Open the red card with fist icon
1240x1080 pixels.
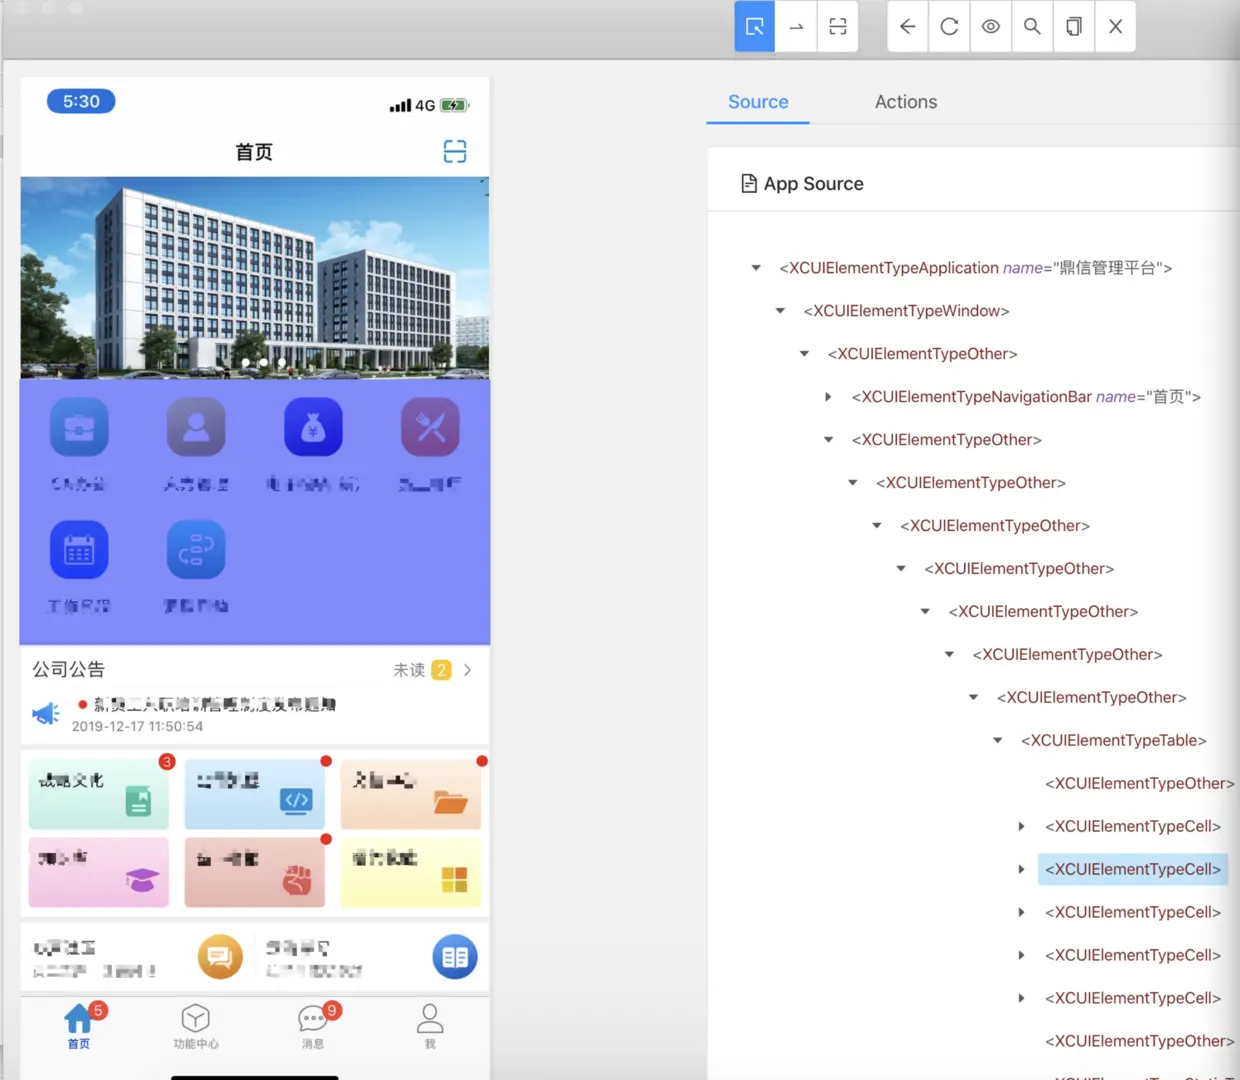tap(255, 872)
